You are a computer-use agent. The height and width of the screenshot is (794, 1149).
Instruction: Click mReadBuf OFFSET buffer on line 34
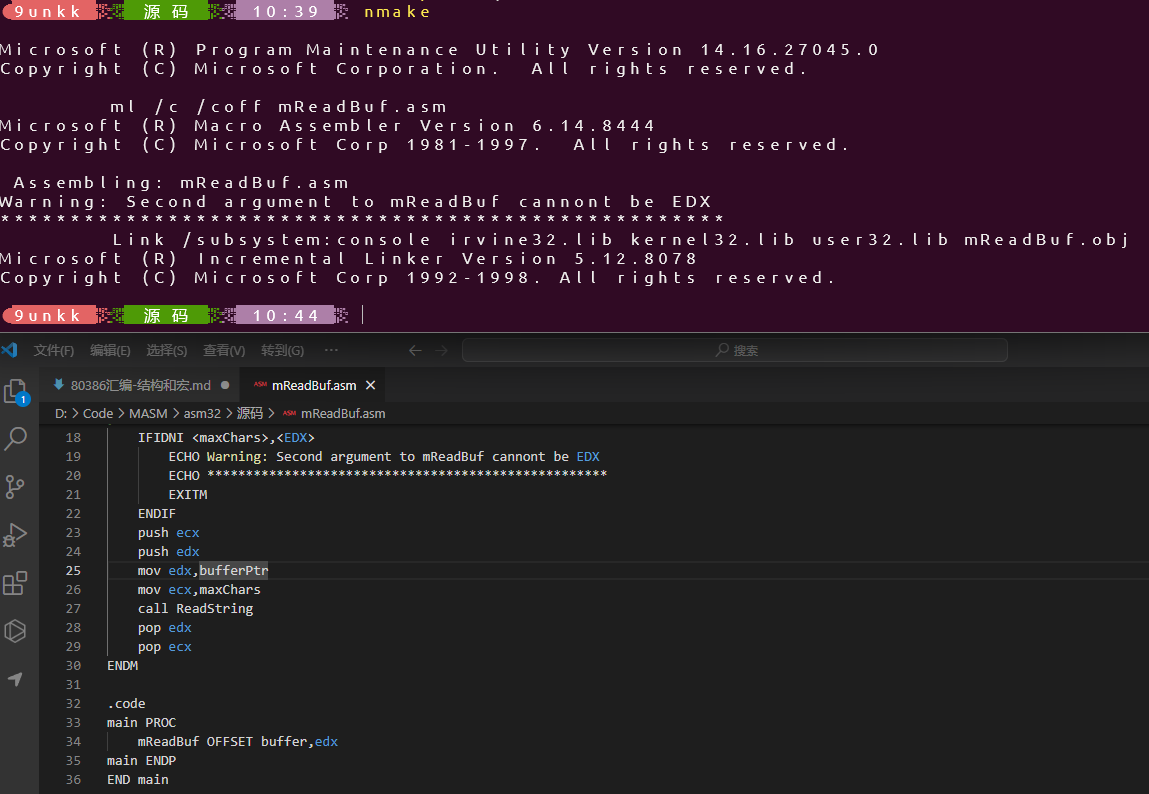point(222,741)
